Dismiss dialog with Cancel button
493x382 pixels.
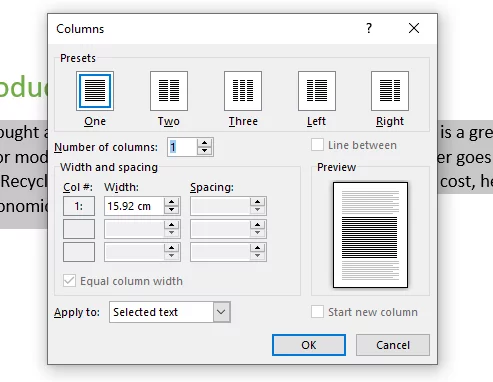(x=393, y=345)
